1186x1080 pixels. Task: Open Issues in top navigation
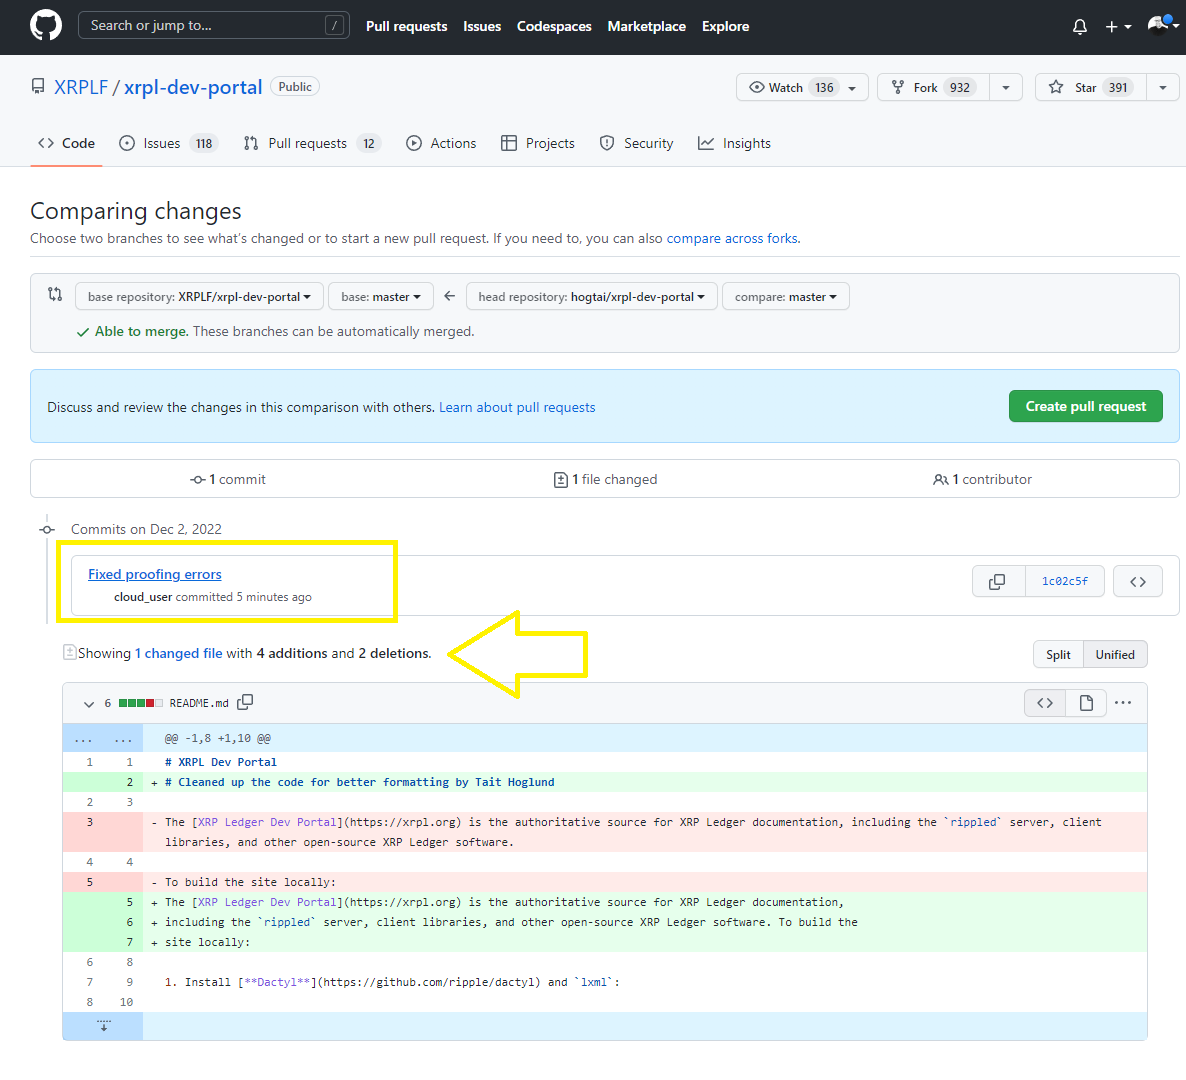pyautogui.click(x=482, y=26)
